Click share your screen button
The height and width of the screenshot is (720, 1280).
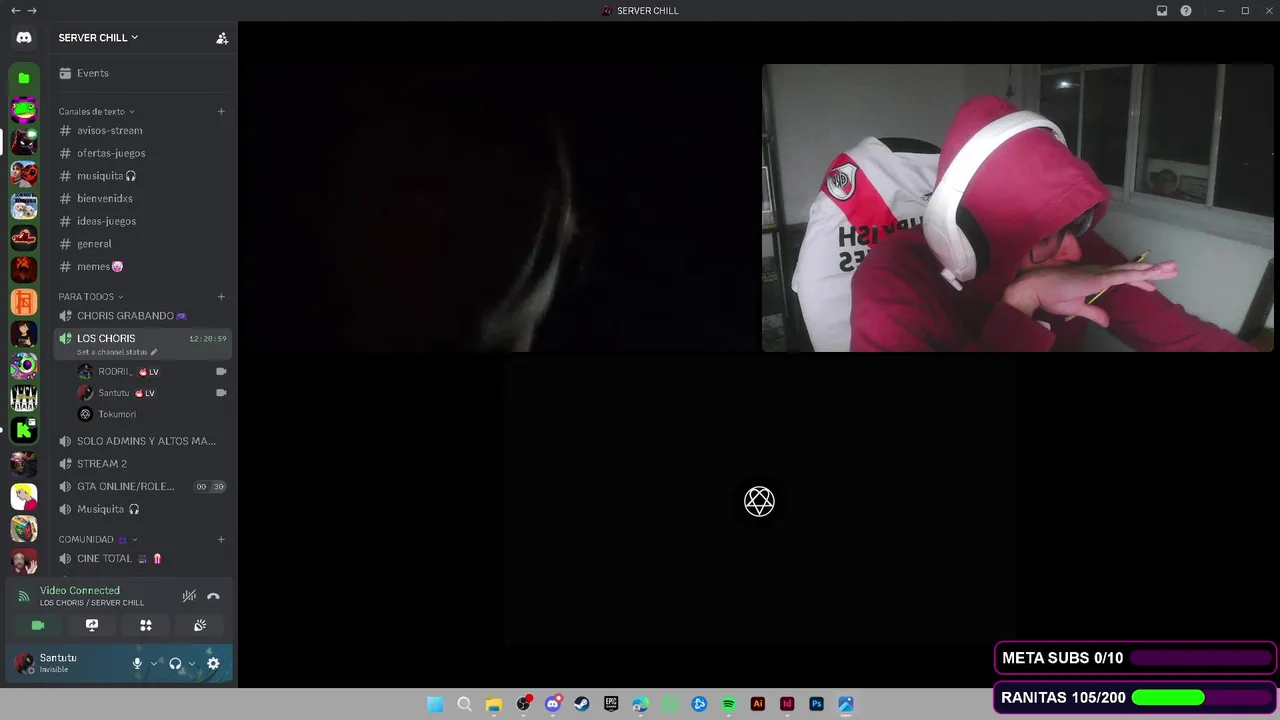[92, 625]
